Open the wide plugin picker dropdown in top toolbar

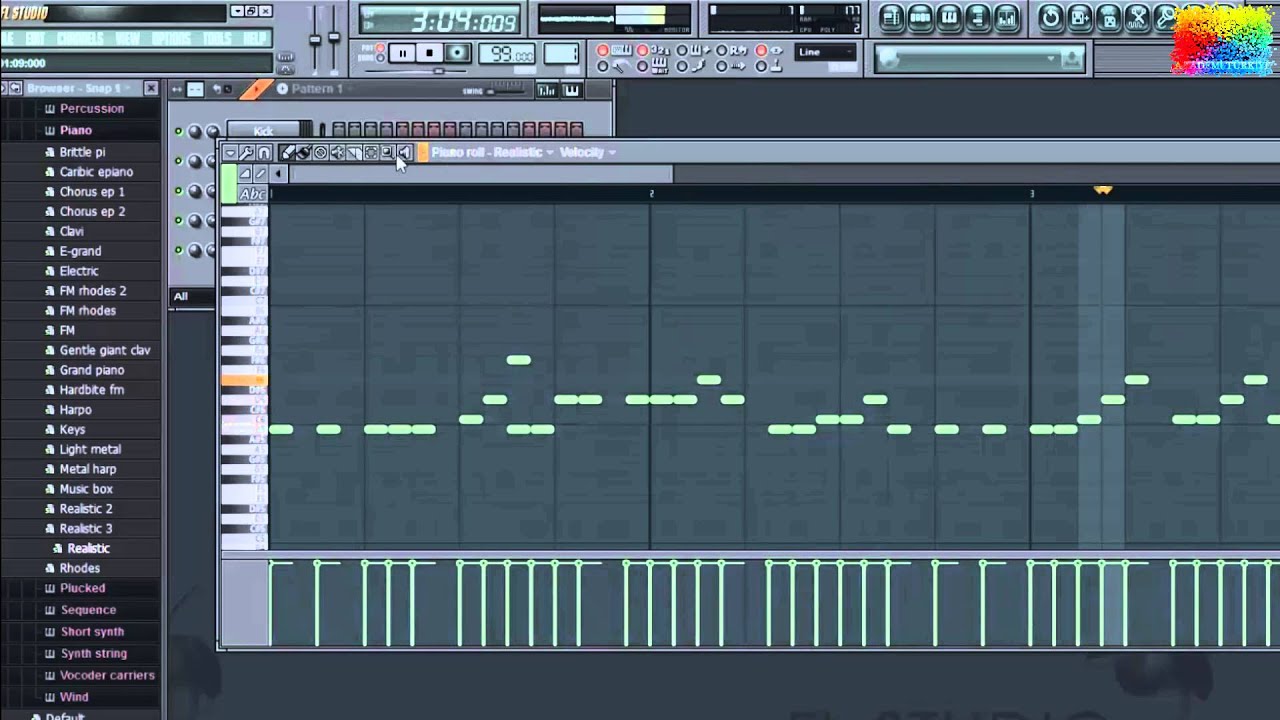tap(979, 59)
